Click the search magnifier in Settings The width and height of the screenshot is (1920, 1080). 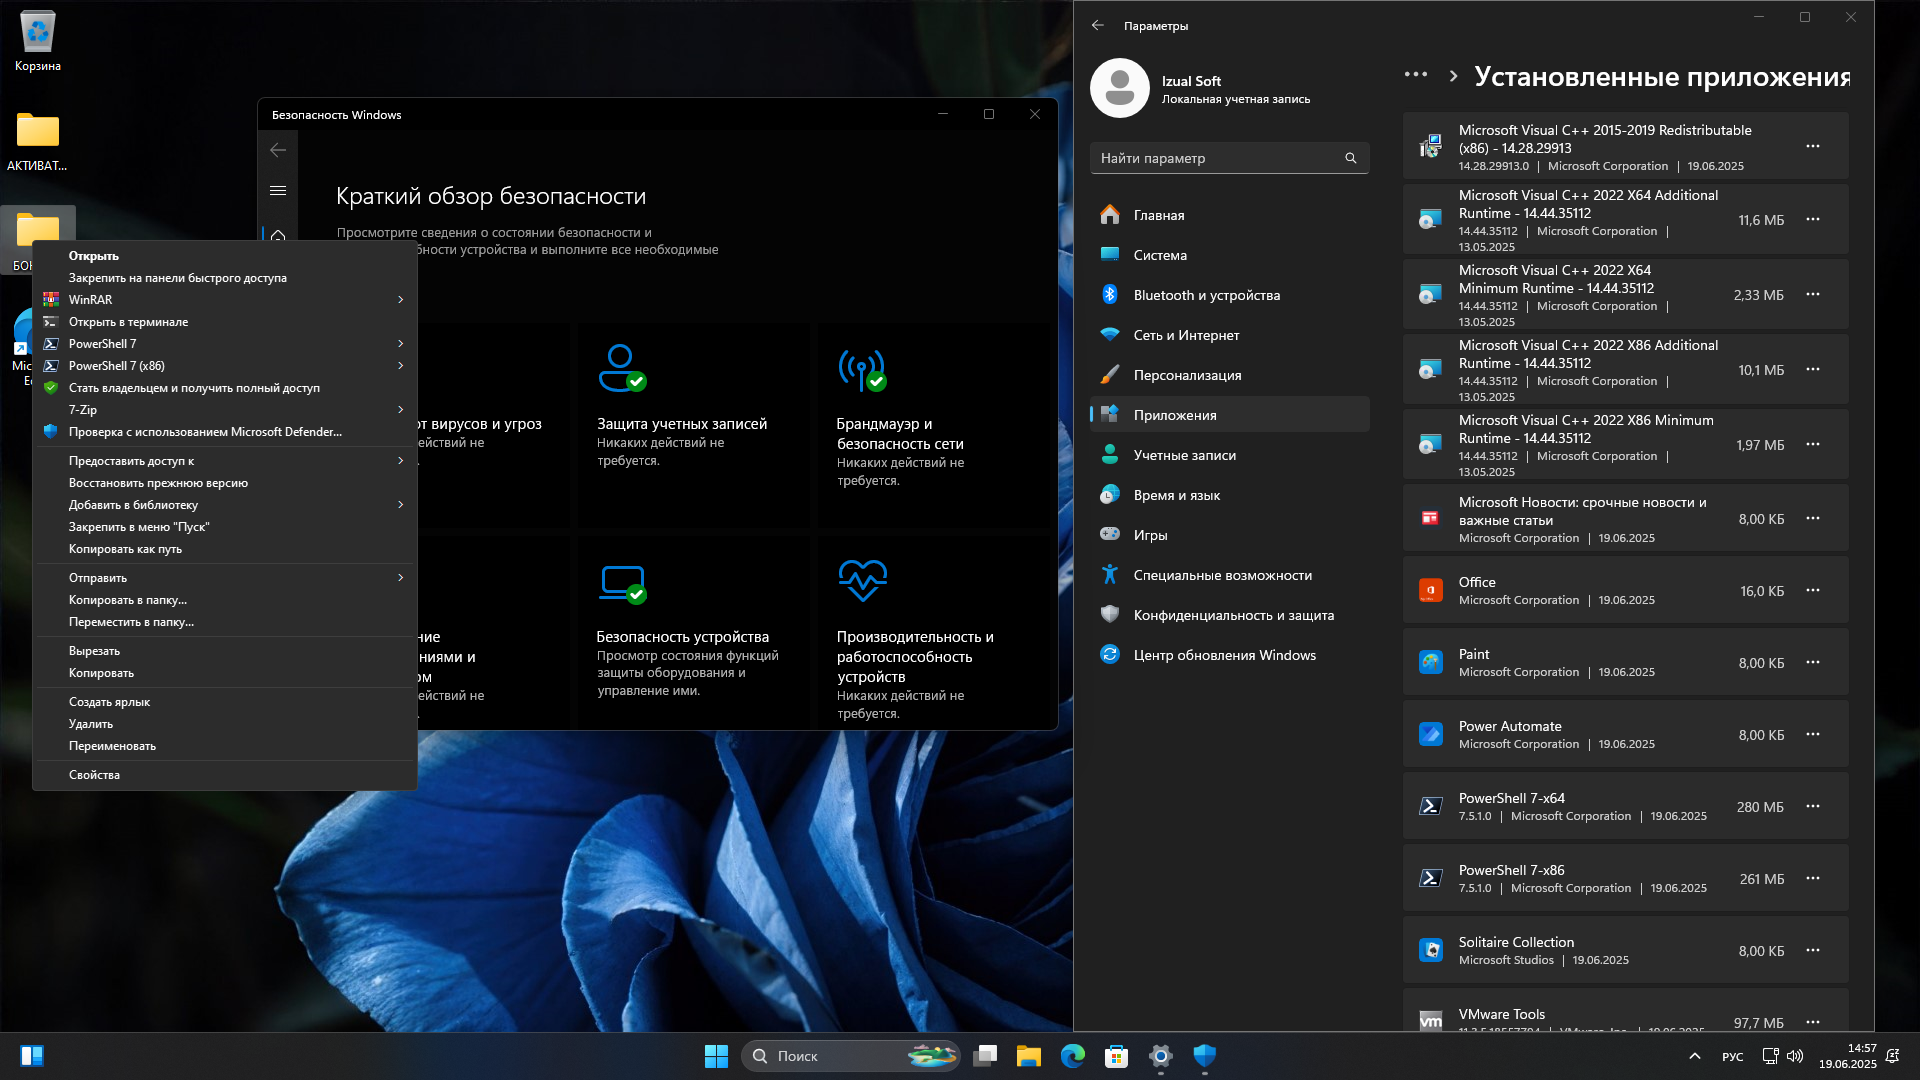pyautogui.click(x=1350, y=158)
